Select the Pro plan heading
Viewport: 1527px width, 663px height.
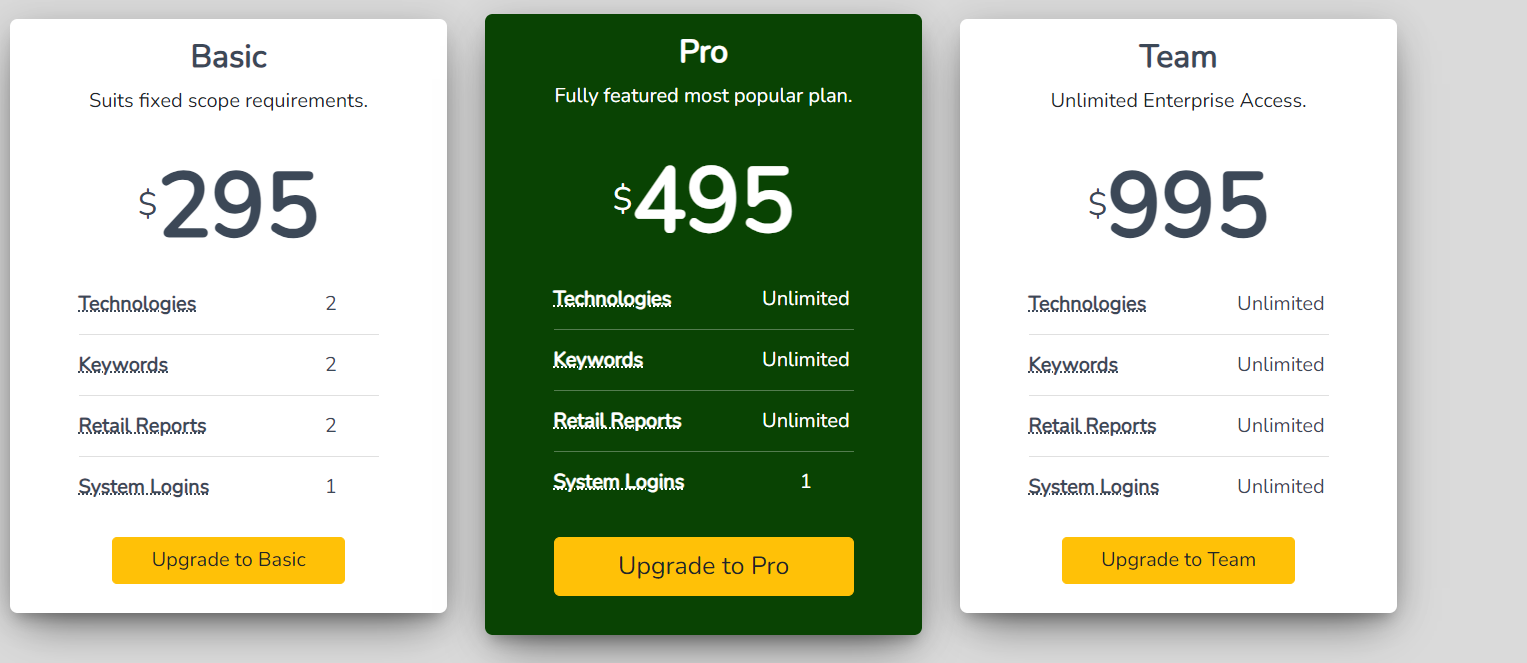(704, 52)
